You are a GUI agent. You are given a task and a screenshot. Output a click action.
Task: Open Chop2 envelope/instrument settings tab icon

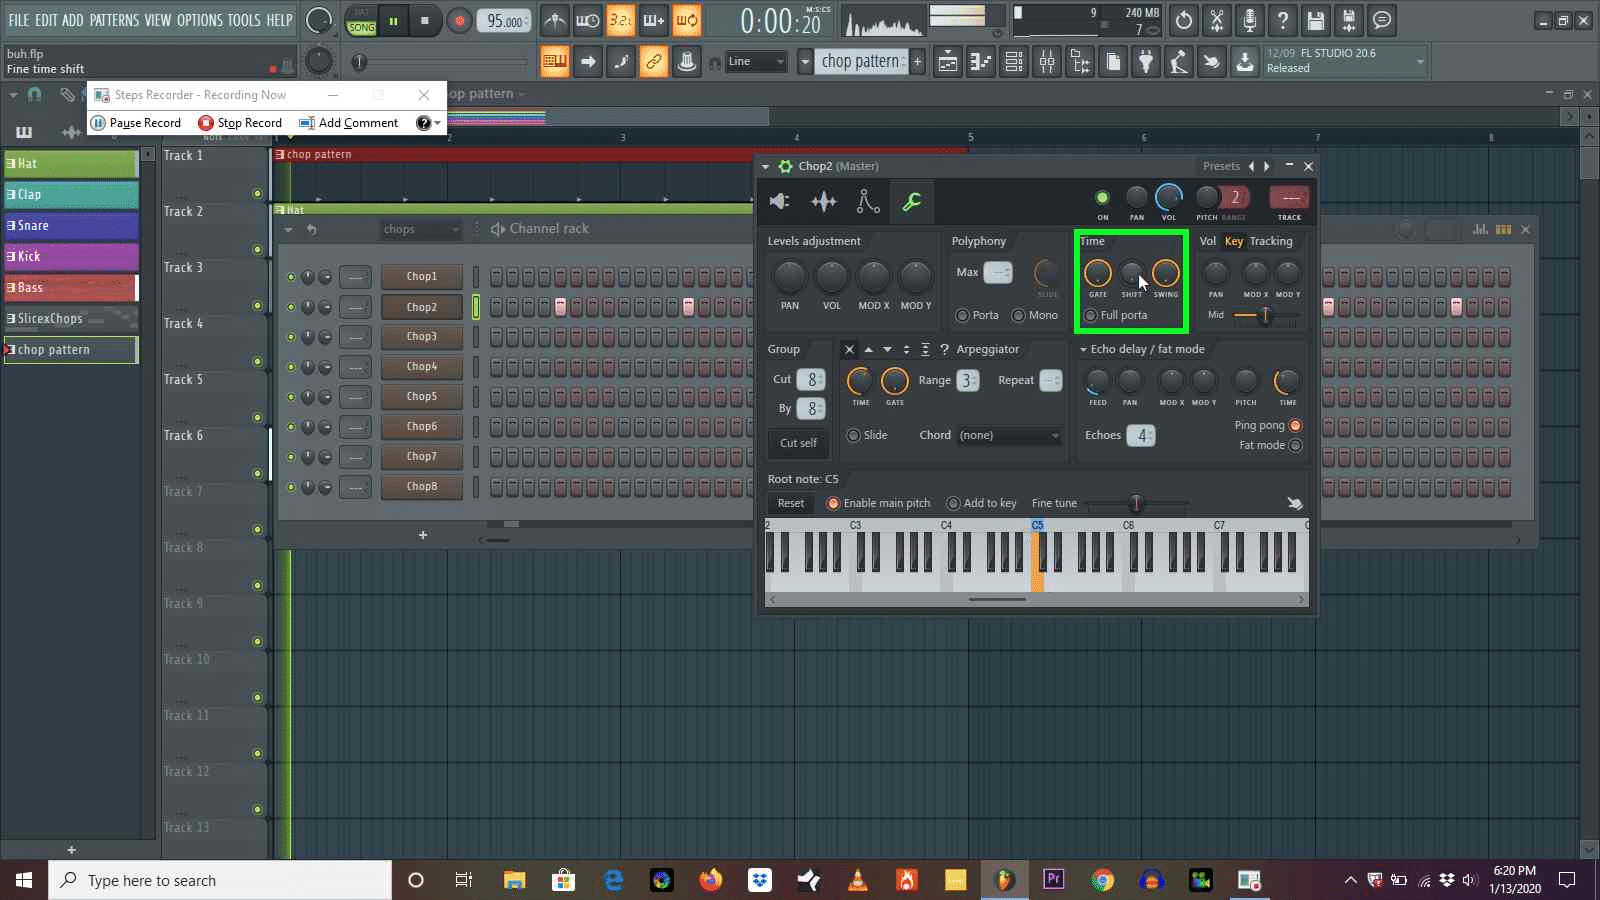pyautogui.click(x=868, y=201)
